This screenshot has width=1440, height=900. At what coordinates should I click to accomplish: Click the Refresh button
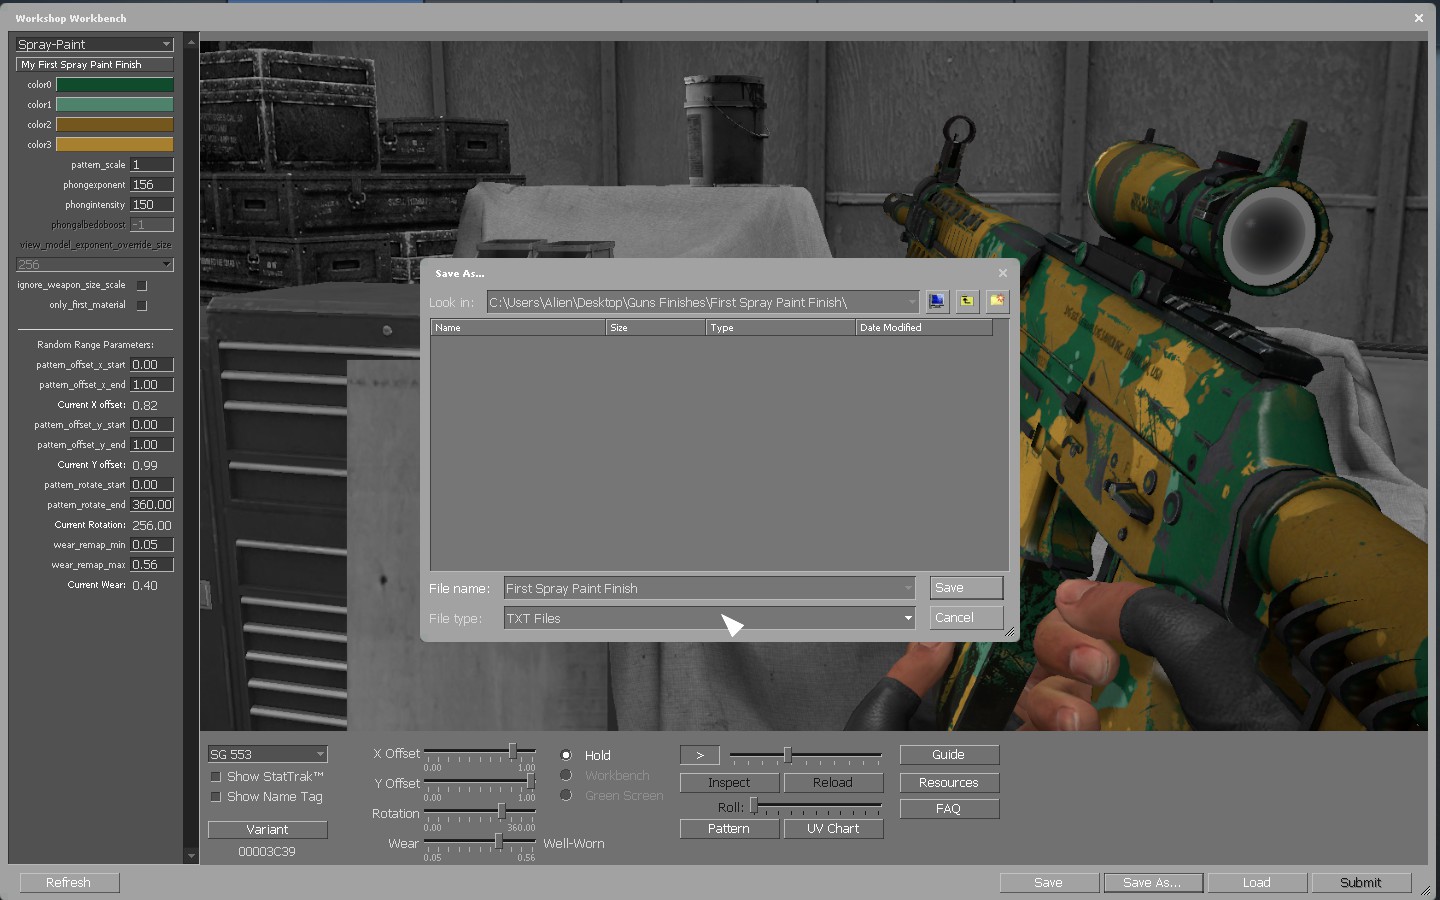[68, 882]
